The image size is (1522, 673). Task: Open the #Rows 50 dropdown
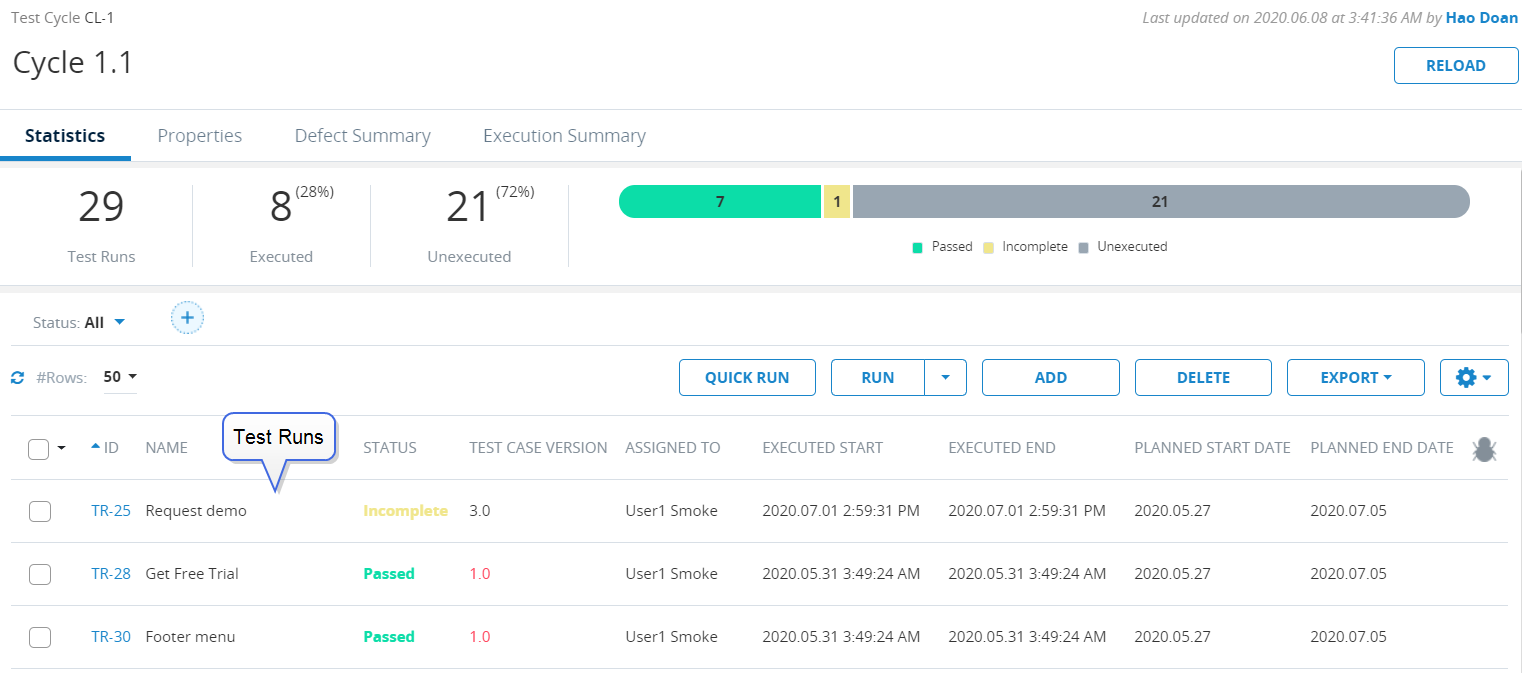[120, 377]
